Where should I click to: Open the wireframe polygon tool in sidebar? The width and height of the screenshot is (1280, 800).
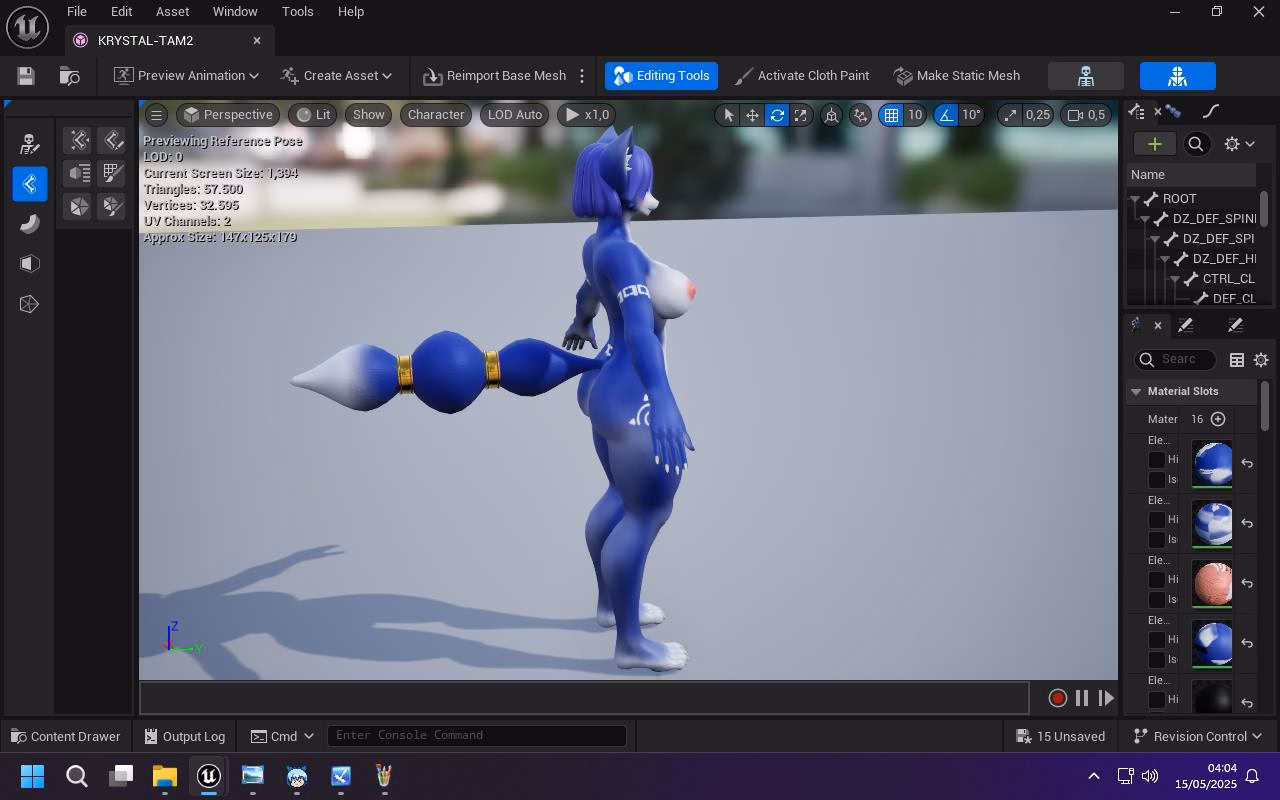tap(29, 304)
